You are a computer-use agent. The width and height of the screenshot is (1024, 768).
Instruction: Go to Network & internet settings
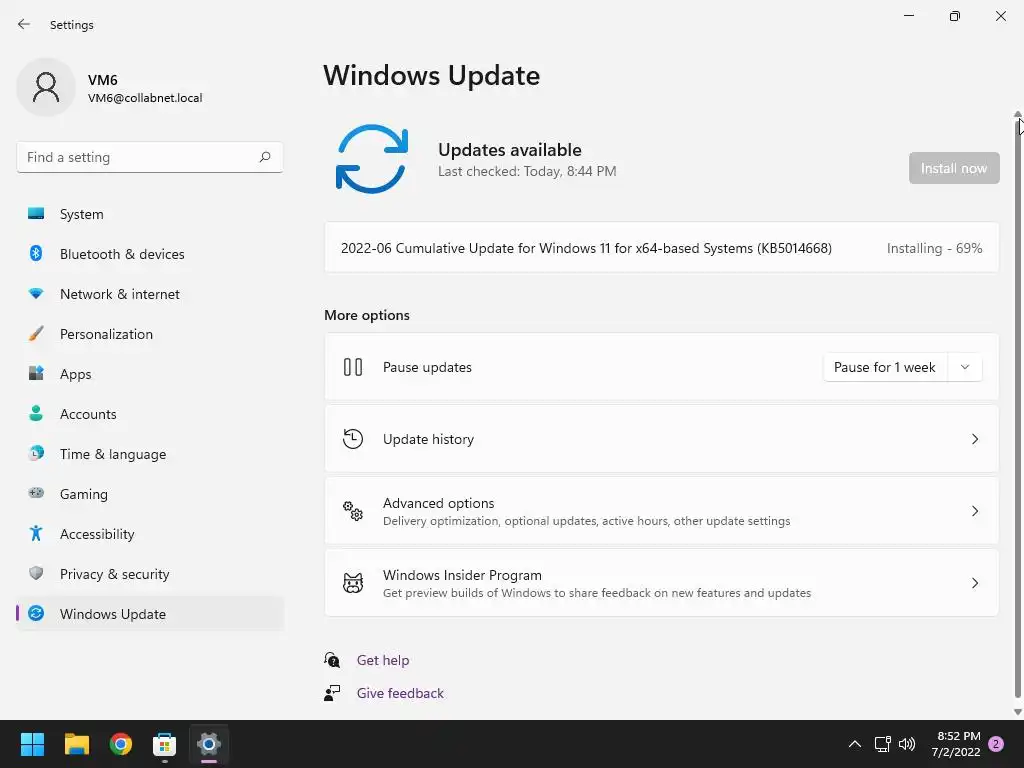pyautogui.click(x=150, y=294)
